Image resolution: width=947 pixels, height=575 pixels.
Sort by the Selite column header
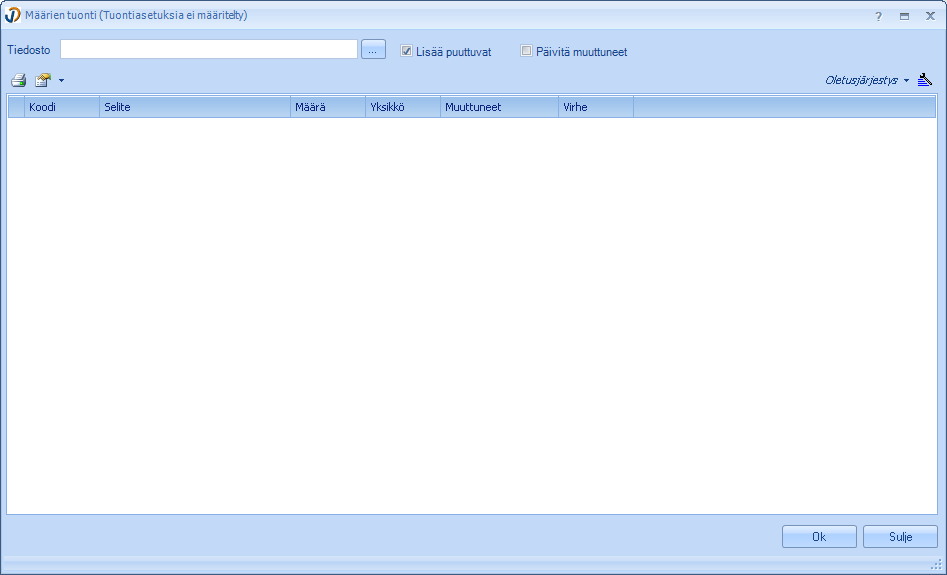tap(195, 107)
